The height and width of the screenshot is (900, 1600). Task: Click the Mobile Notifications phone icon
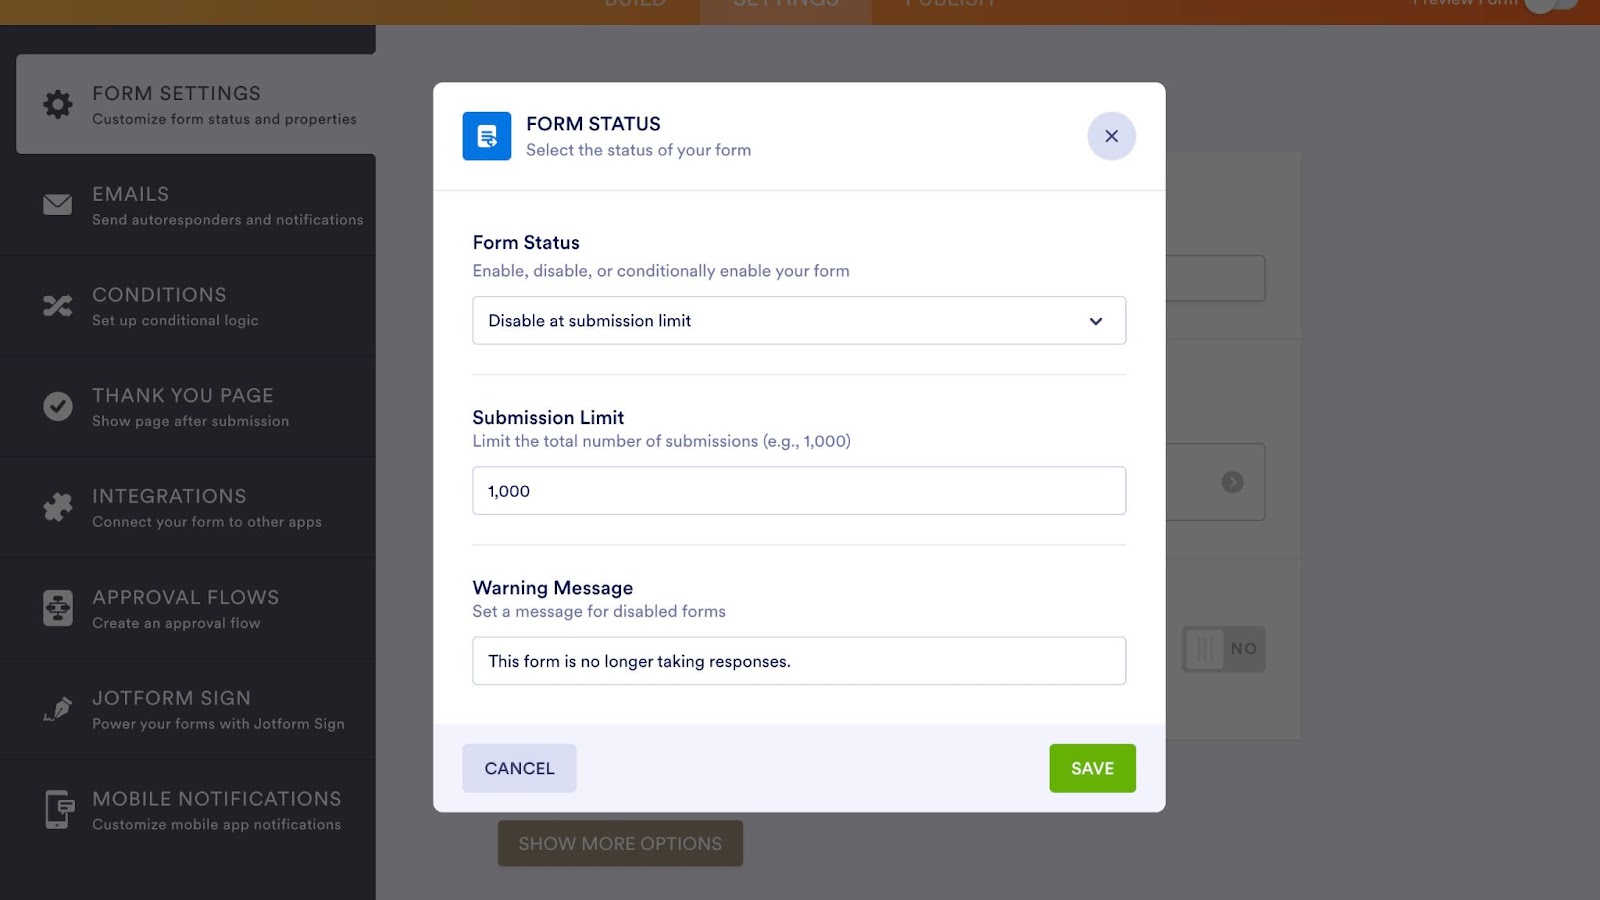[x=58, y=809]
